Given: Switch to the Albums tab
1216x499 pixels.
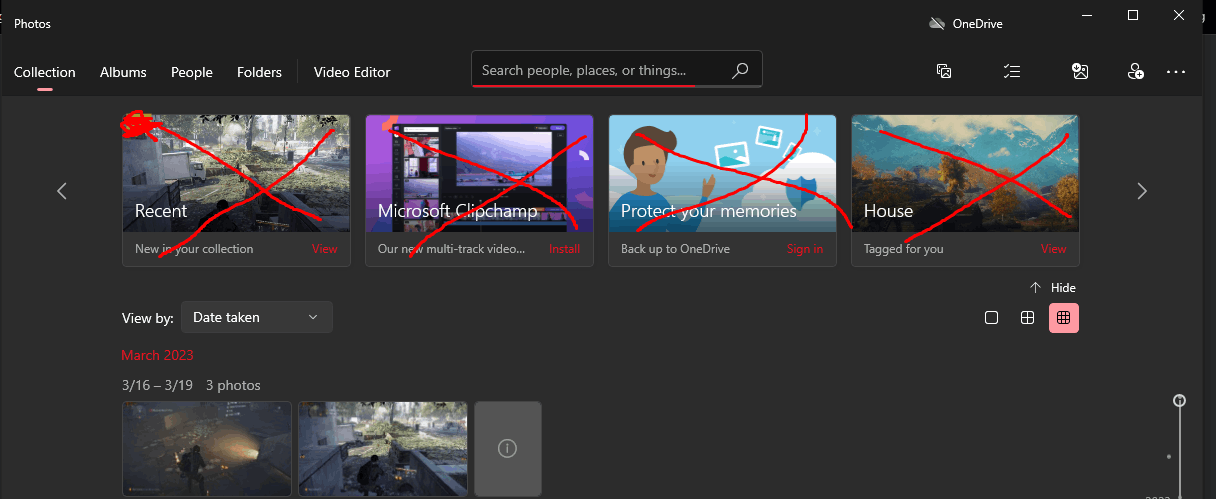Looking at the screenshot, I should click(123, 72).
